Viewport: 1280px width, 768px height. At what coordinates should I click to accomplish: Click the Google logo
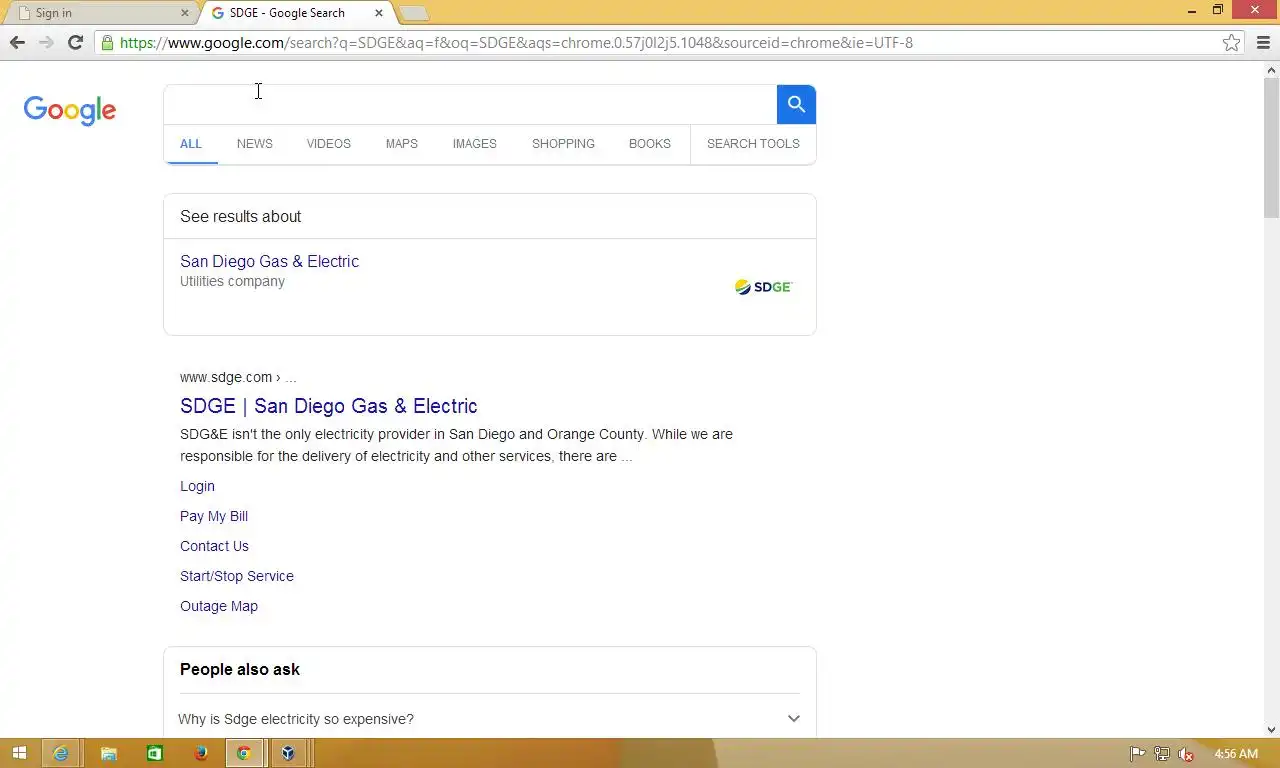click(70, 110)
